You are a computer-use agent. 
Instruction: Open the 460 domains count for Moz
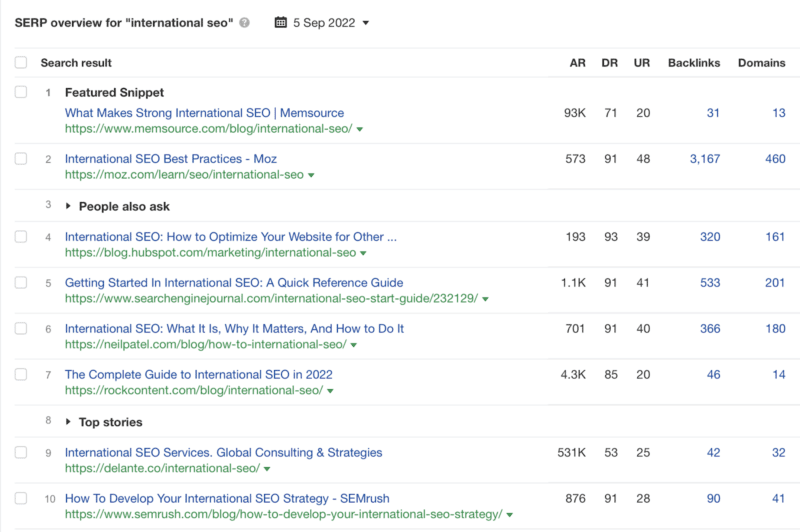pyautogui.click(x=775, y=159)
